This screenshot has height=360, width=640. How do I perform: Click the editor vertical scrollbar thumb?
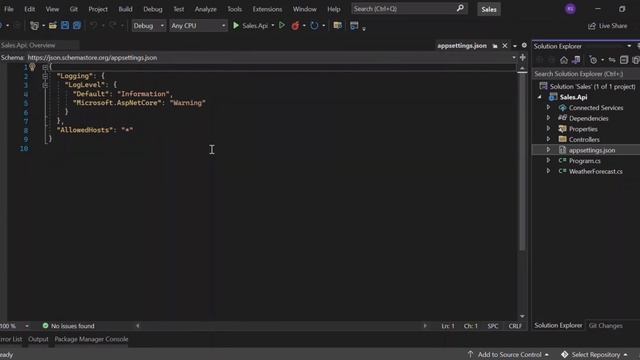(x=522, y=162)
